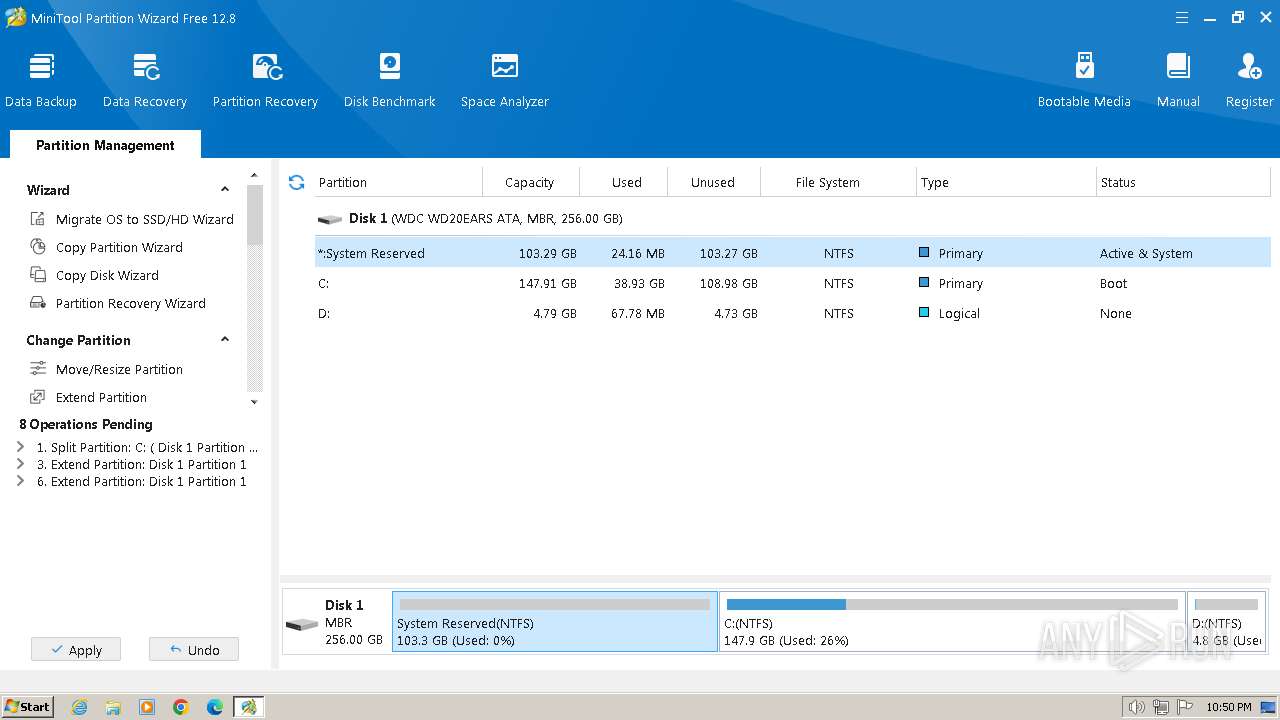1280x720 pixels.
Task: Select the Disk 1 header row in the list
Action: [x=792, y=218]
